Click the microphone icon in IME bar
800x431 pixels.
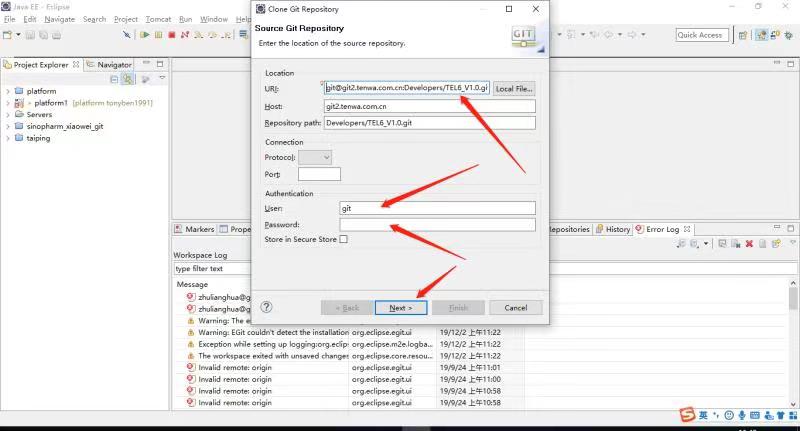tap(742, 415)
